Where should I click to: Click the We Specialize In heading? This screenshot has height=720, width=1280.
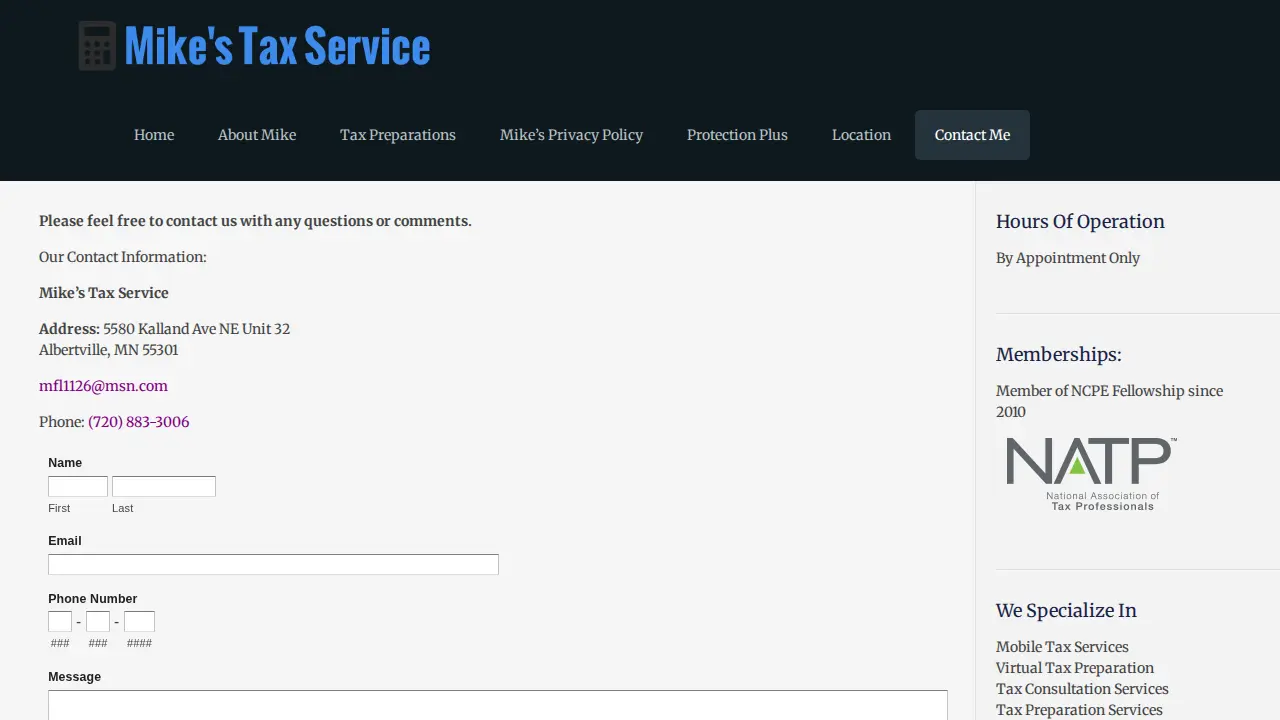point(1066,611)
